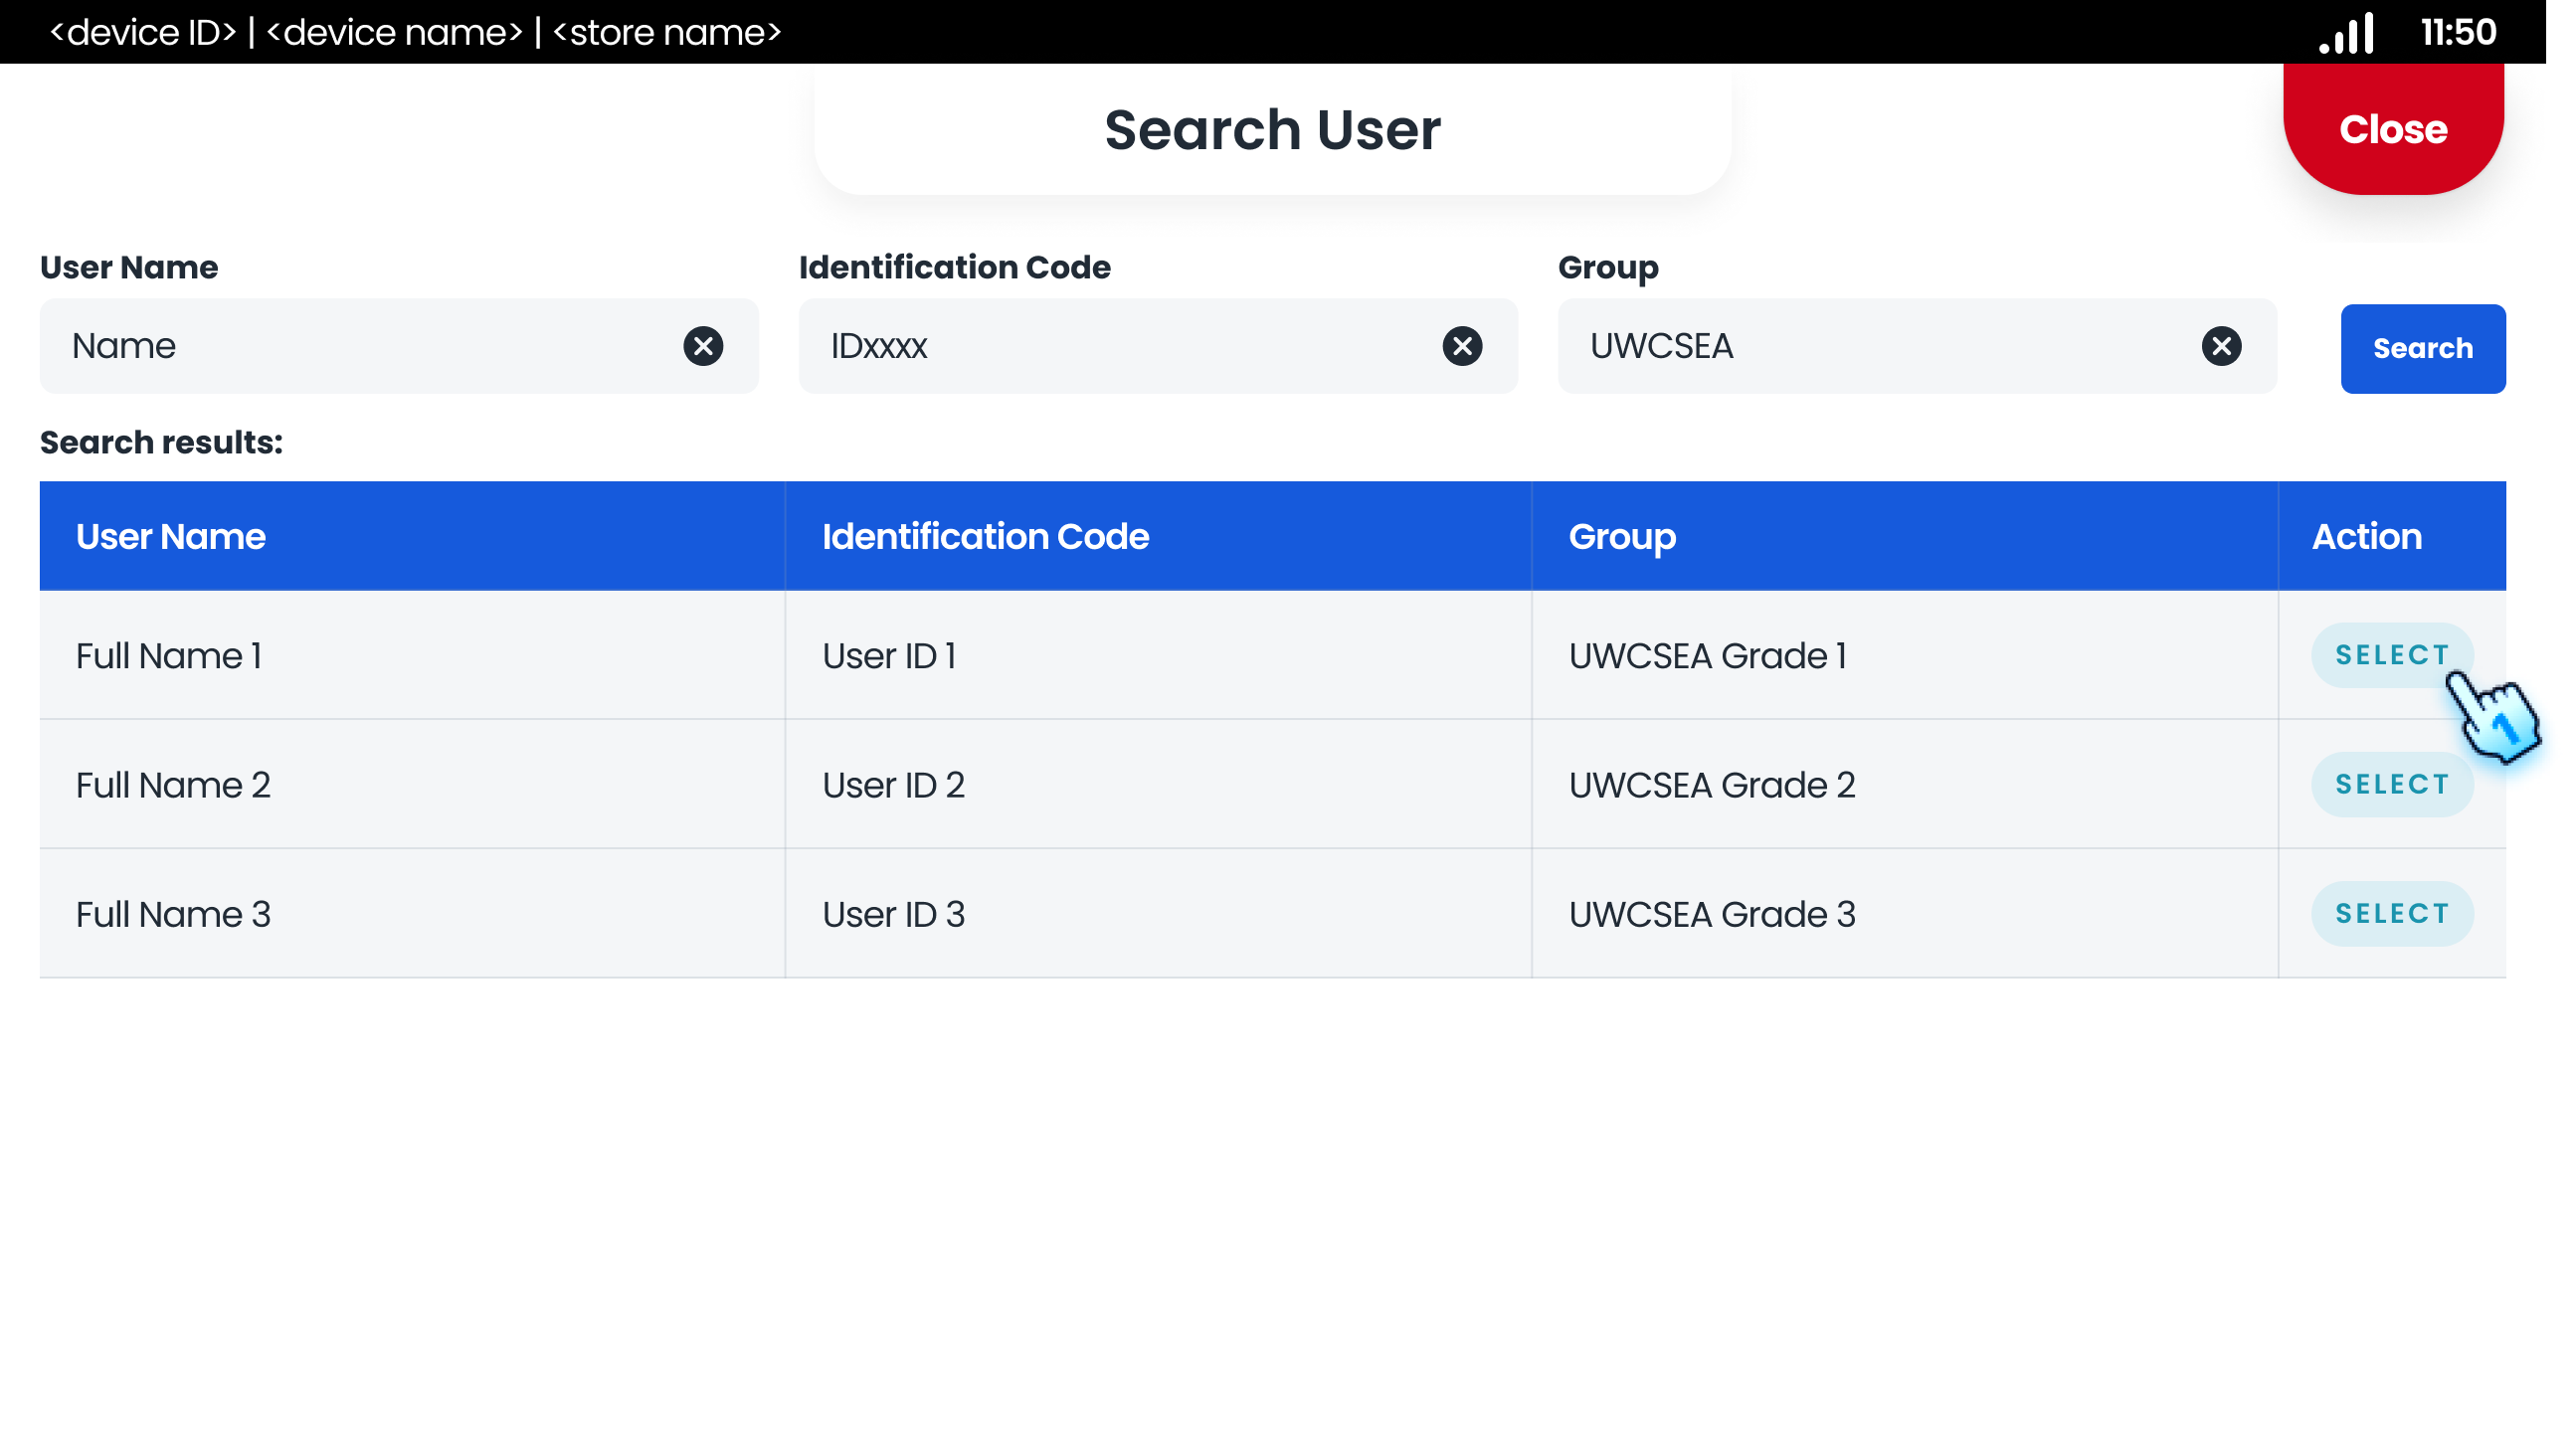Select Full Name 1 from results
Image resolution: width=2576 pixels, height=1432 pixels.
(2392, 655)
